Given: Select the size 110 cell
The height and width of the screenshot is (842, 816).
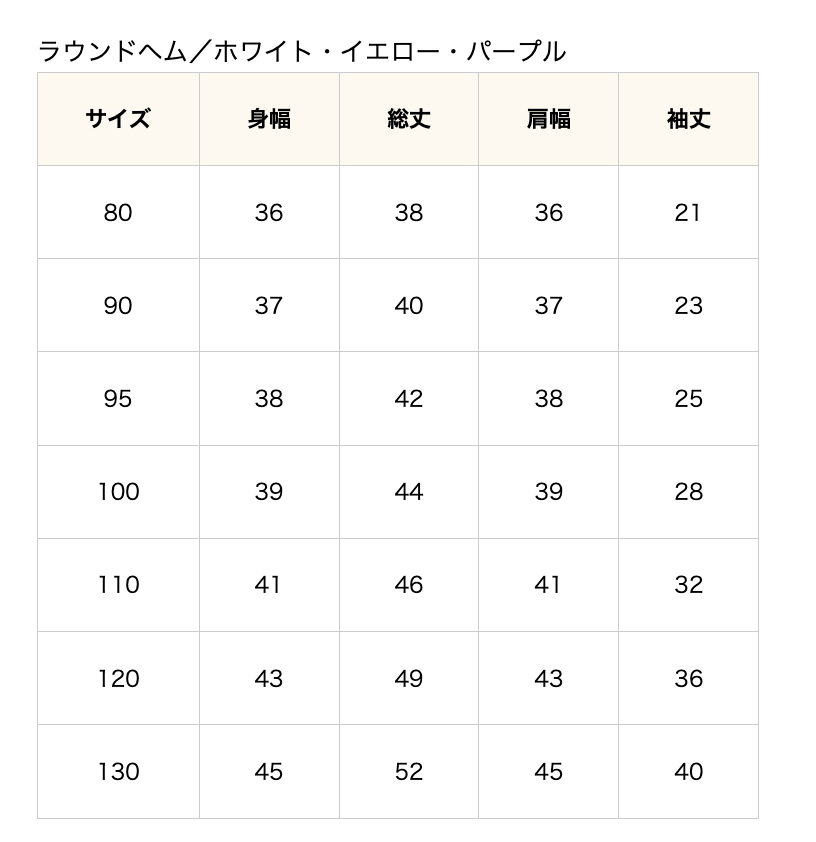Looking at the screenshot, I should pos(118,584).
